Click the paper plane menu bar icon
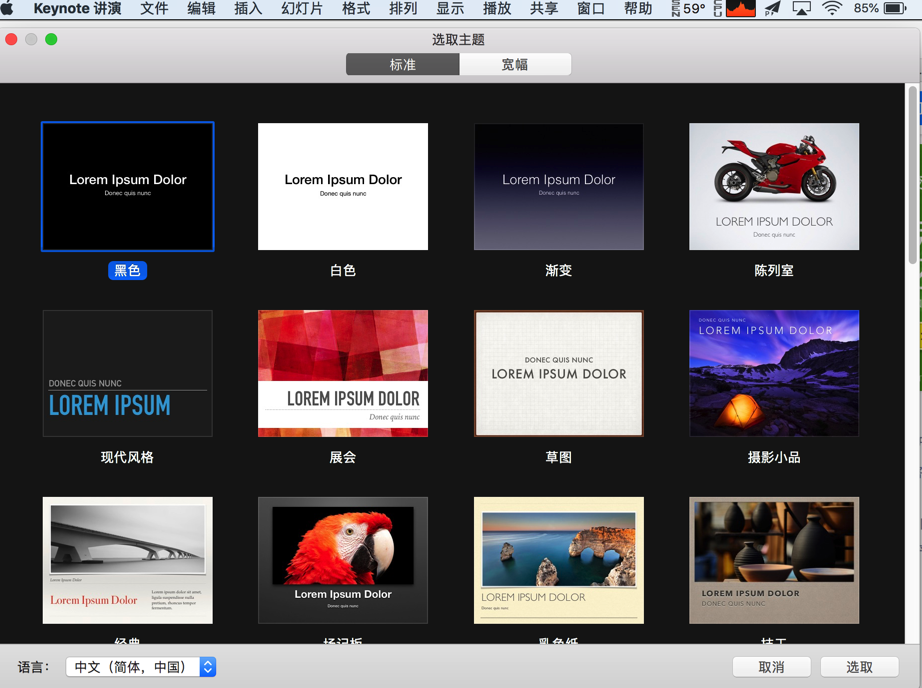The width and height of the screenshot is (922, 688). tap(772, 8)
